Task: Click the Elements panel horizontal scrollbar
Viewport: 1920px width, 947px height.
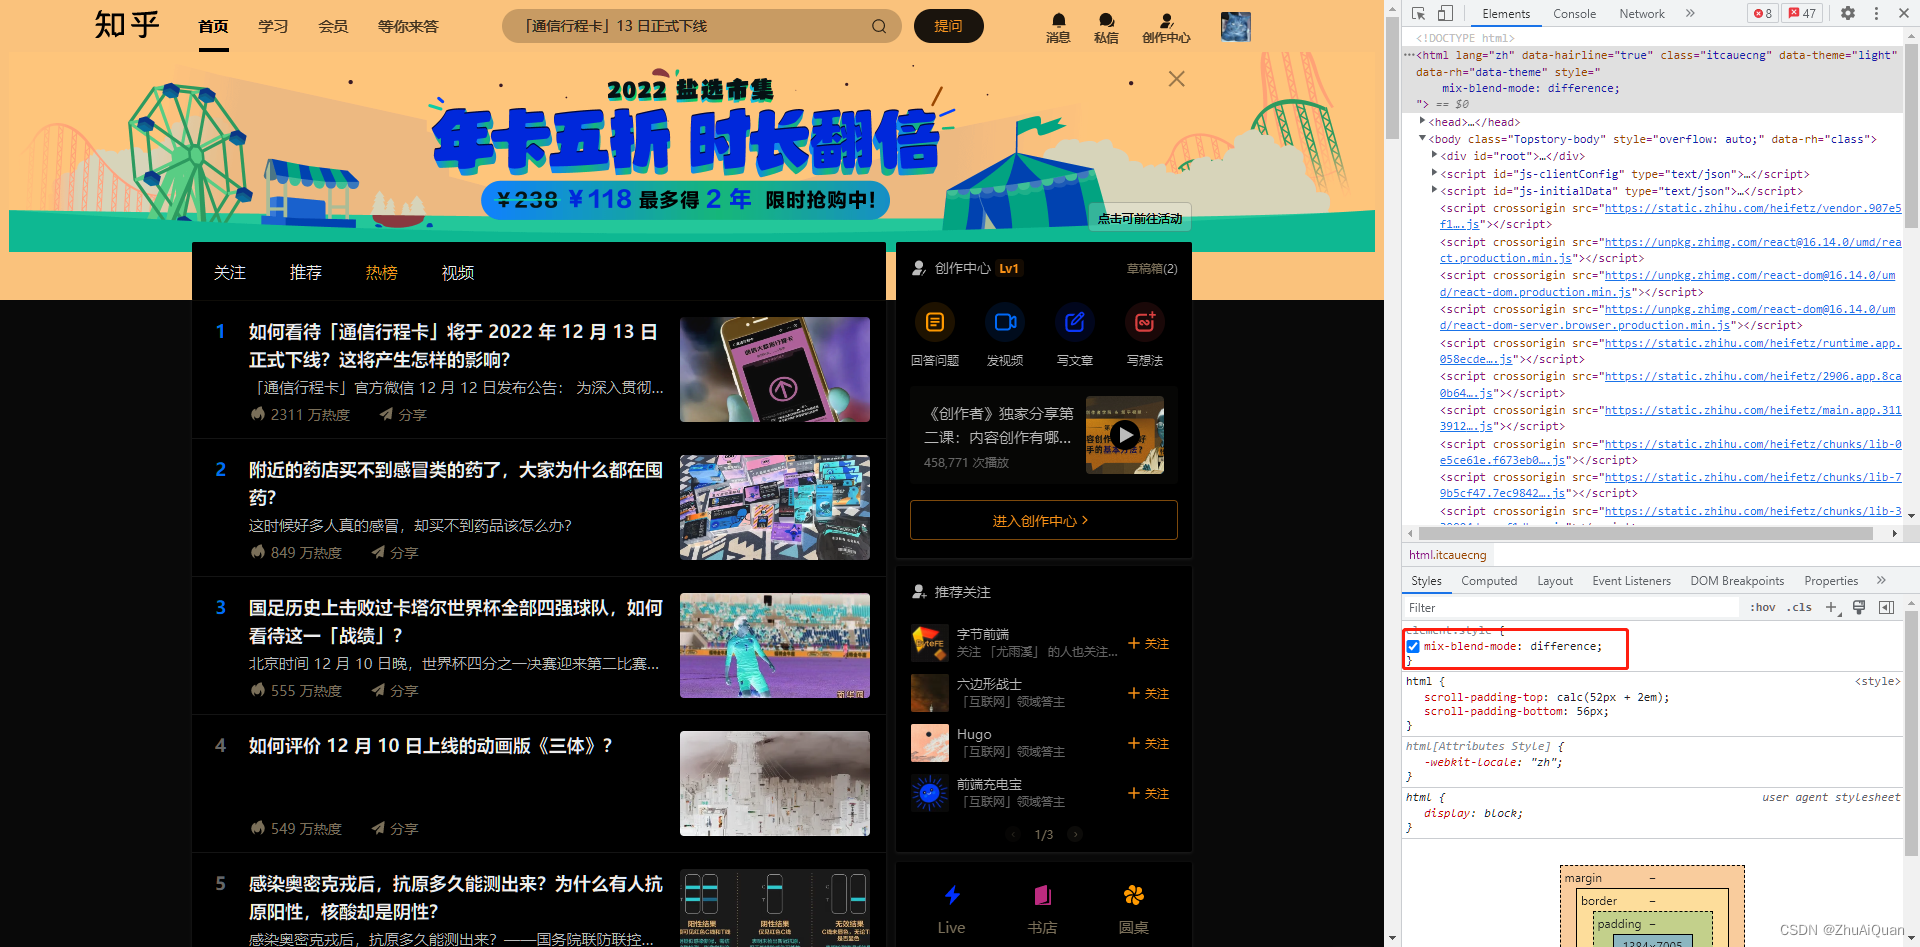Action: [1645, 534]
